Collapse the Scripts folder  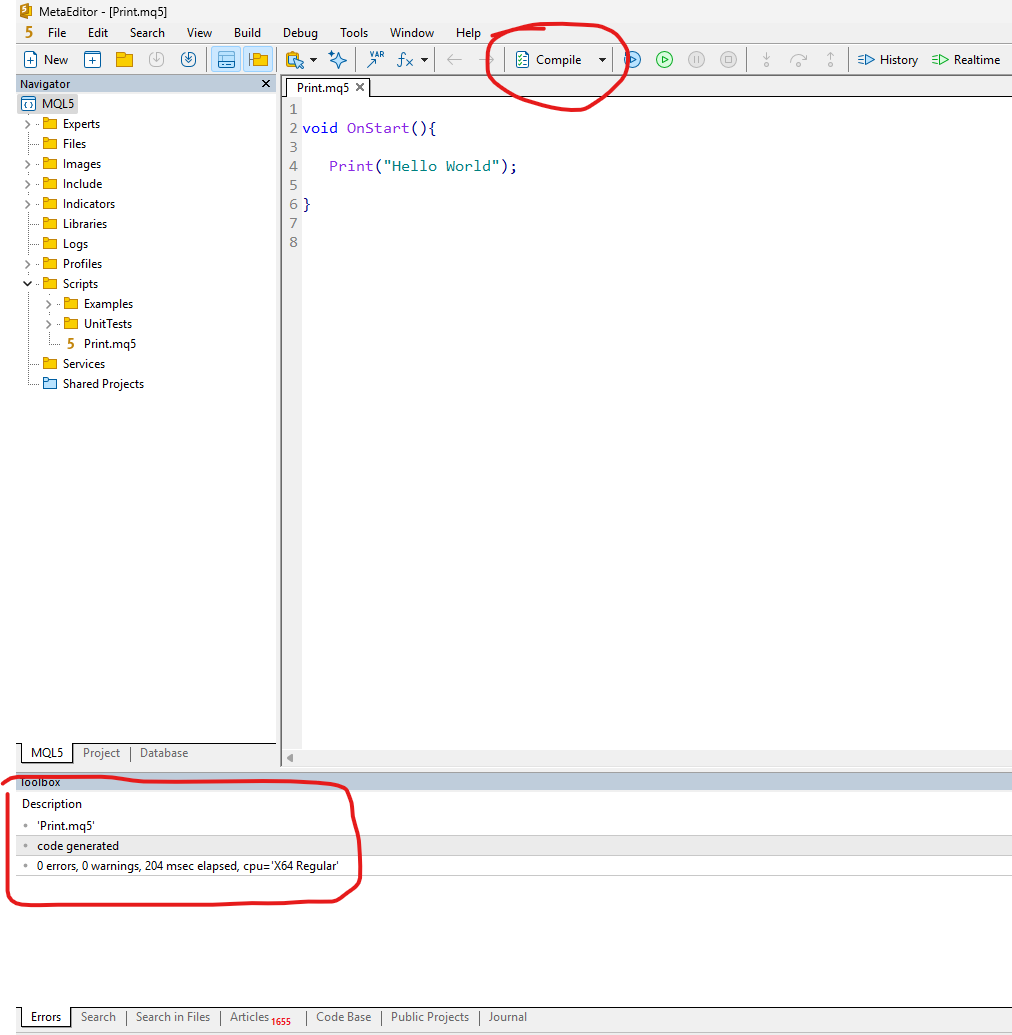click(29, 283)
